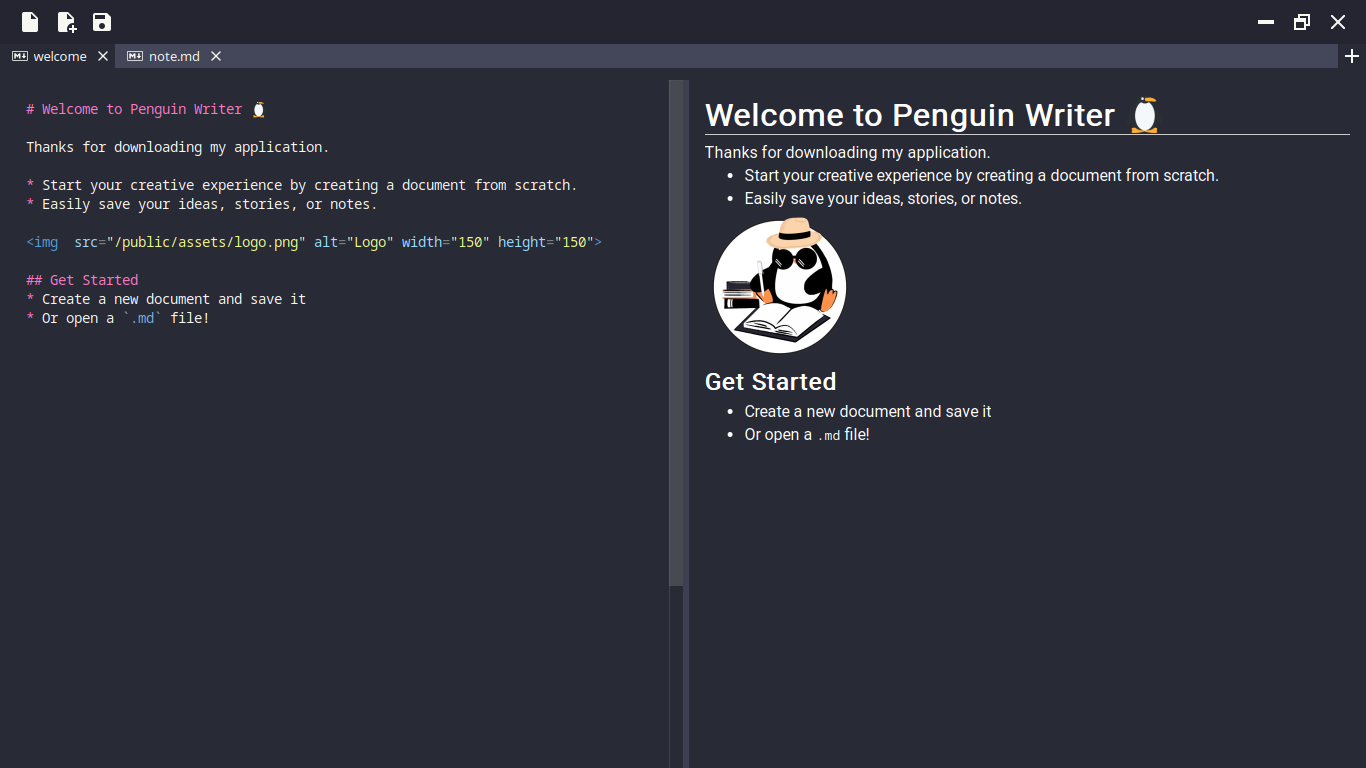Click '* Easily save your ideas' line in editor
Image resolution: width=1366 pixels, height=768 pixels.
(202, 204)
